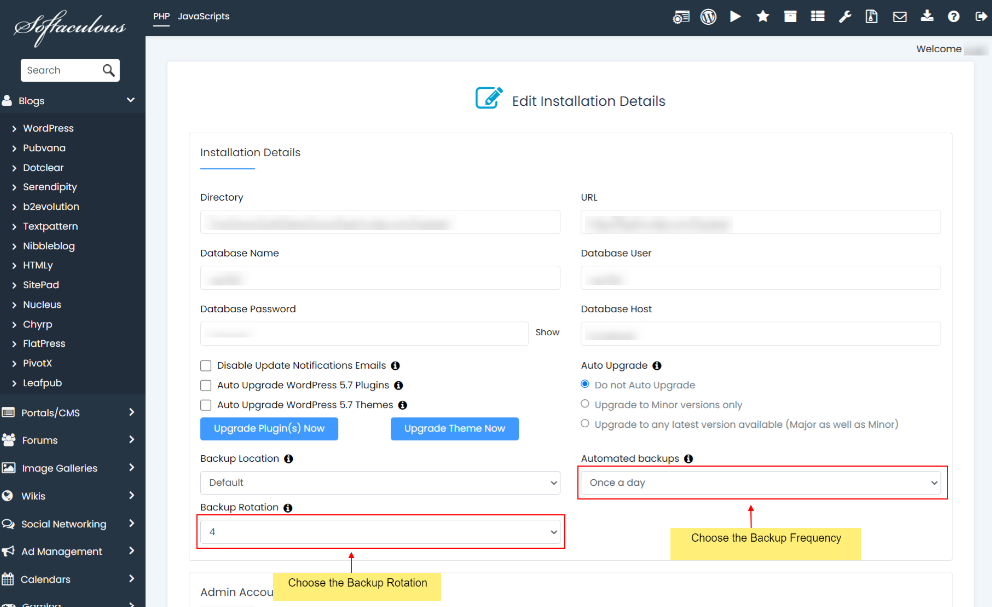
Task: Enable Disable Update Notifications Emails checkbox
Action: pyautogui.click(x=206, y=366)
